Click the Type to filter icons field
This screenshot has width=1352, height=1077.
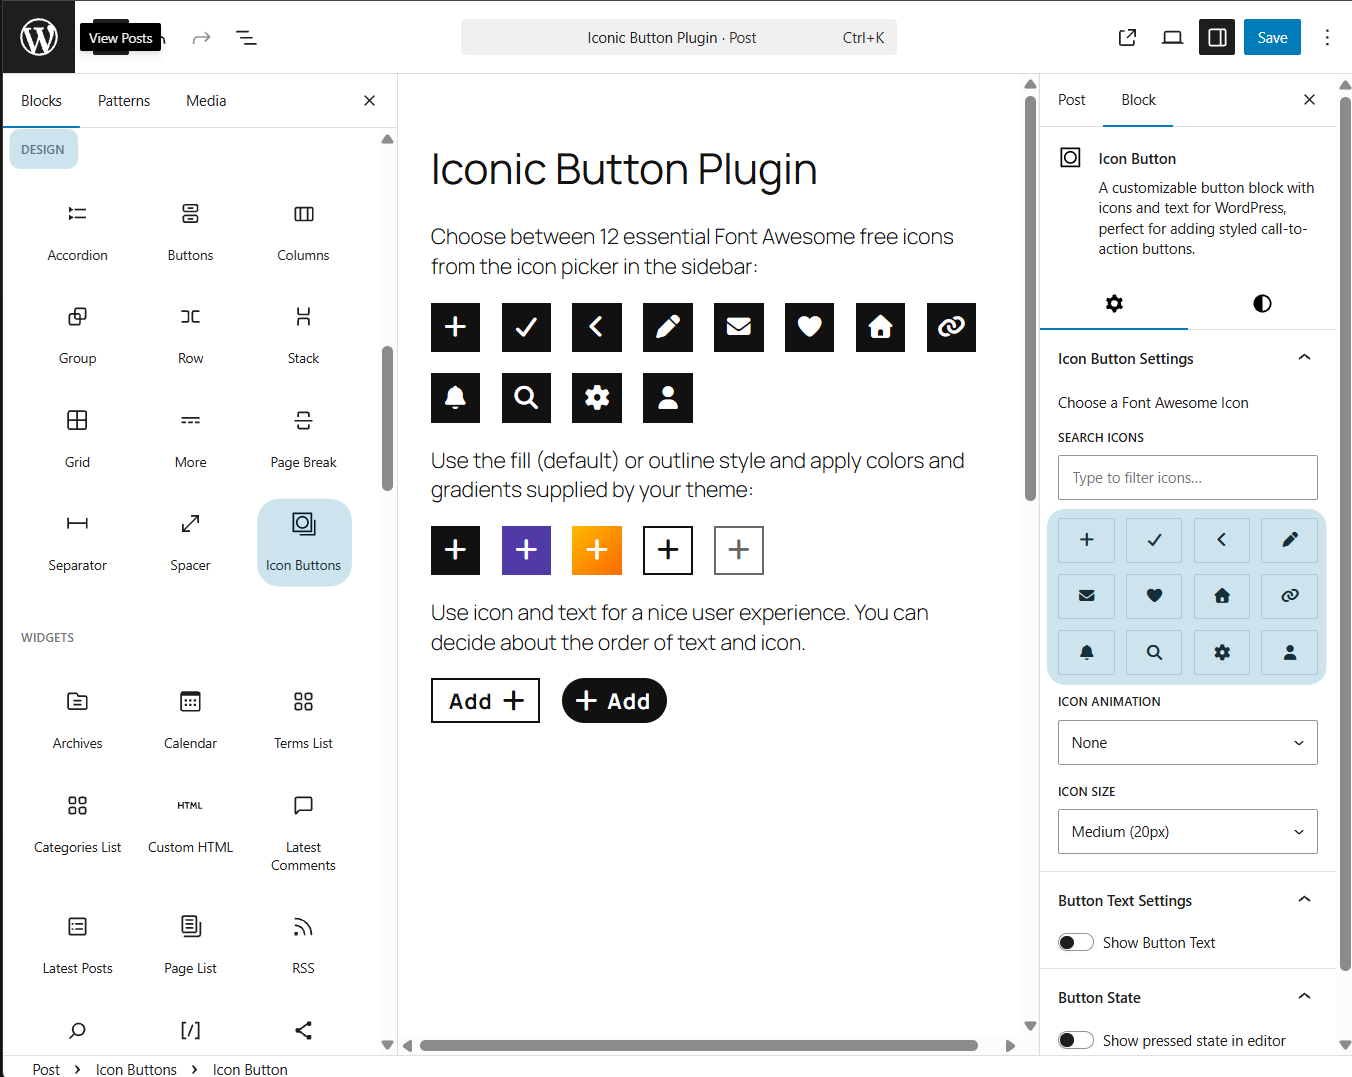(x=1187, y=477)
